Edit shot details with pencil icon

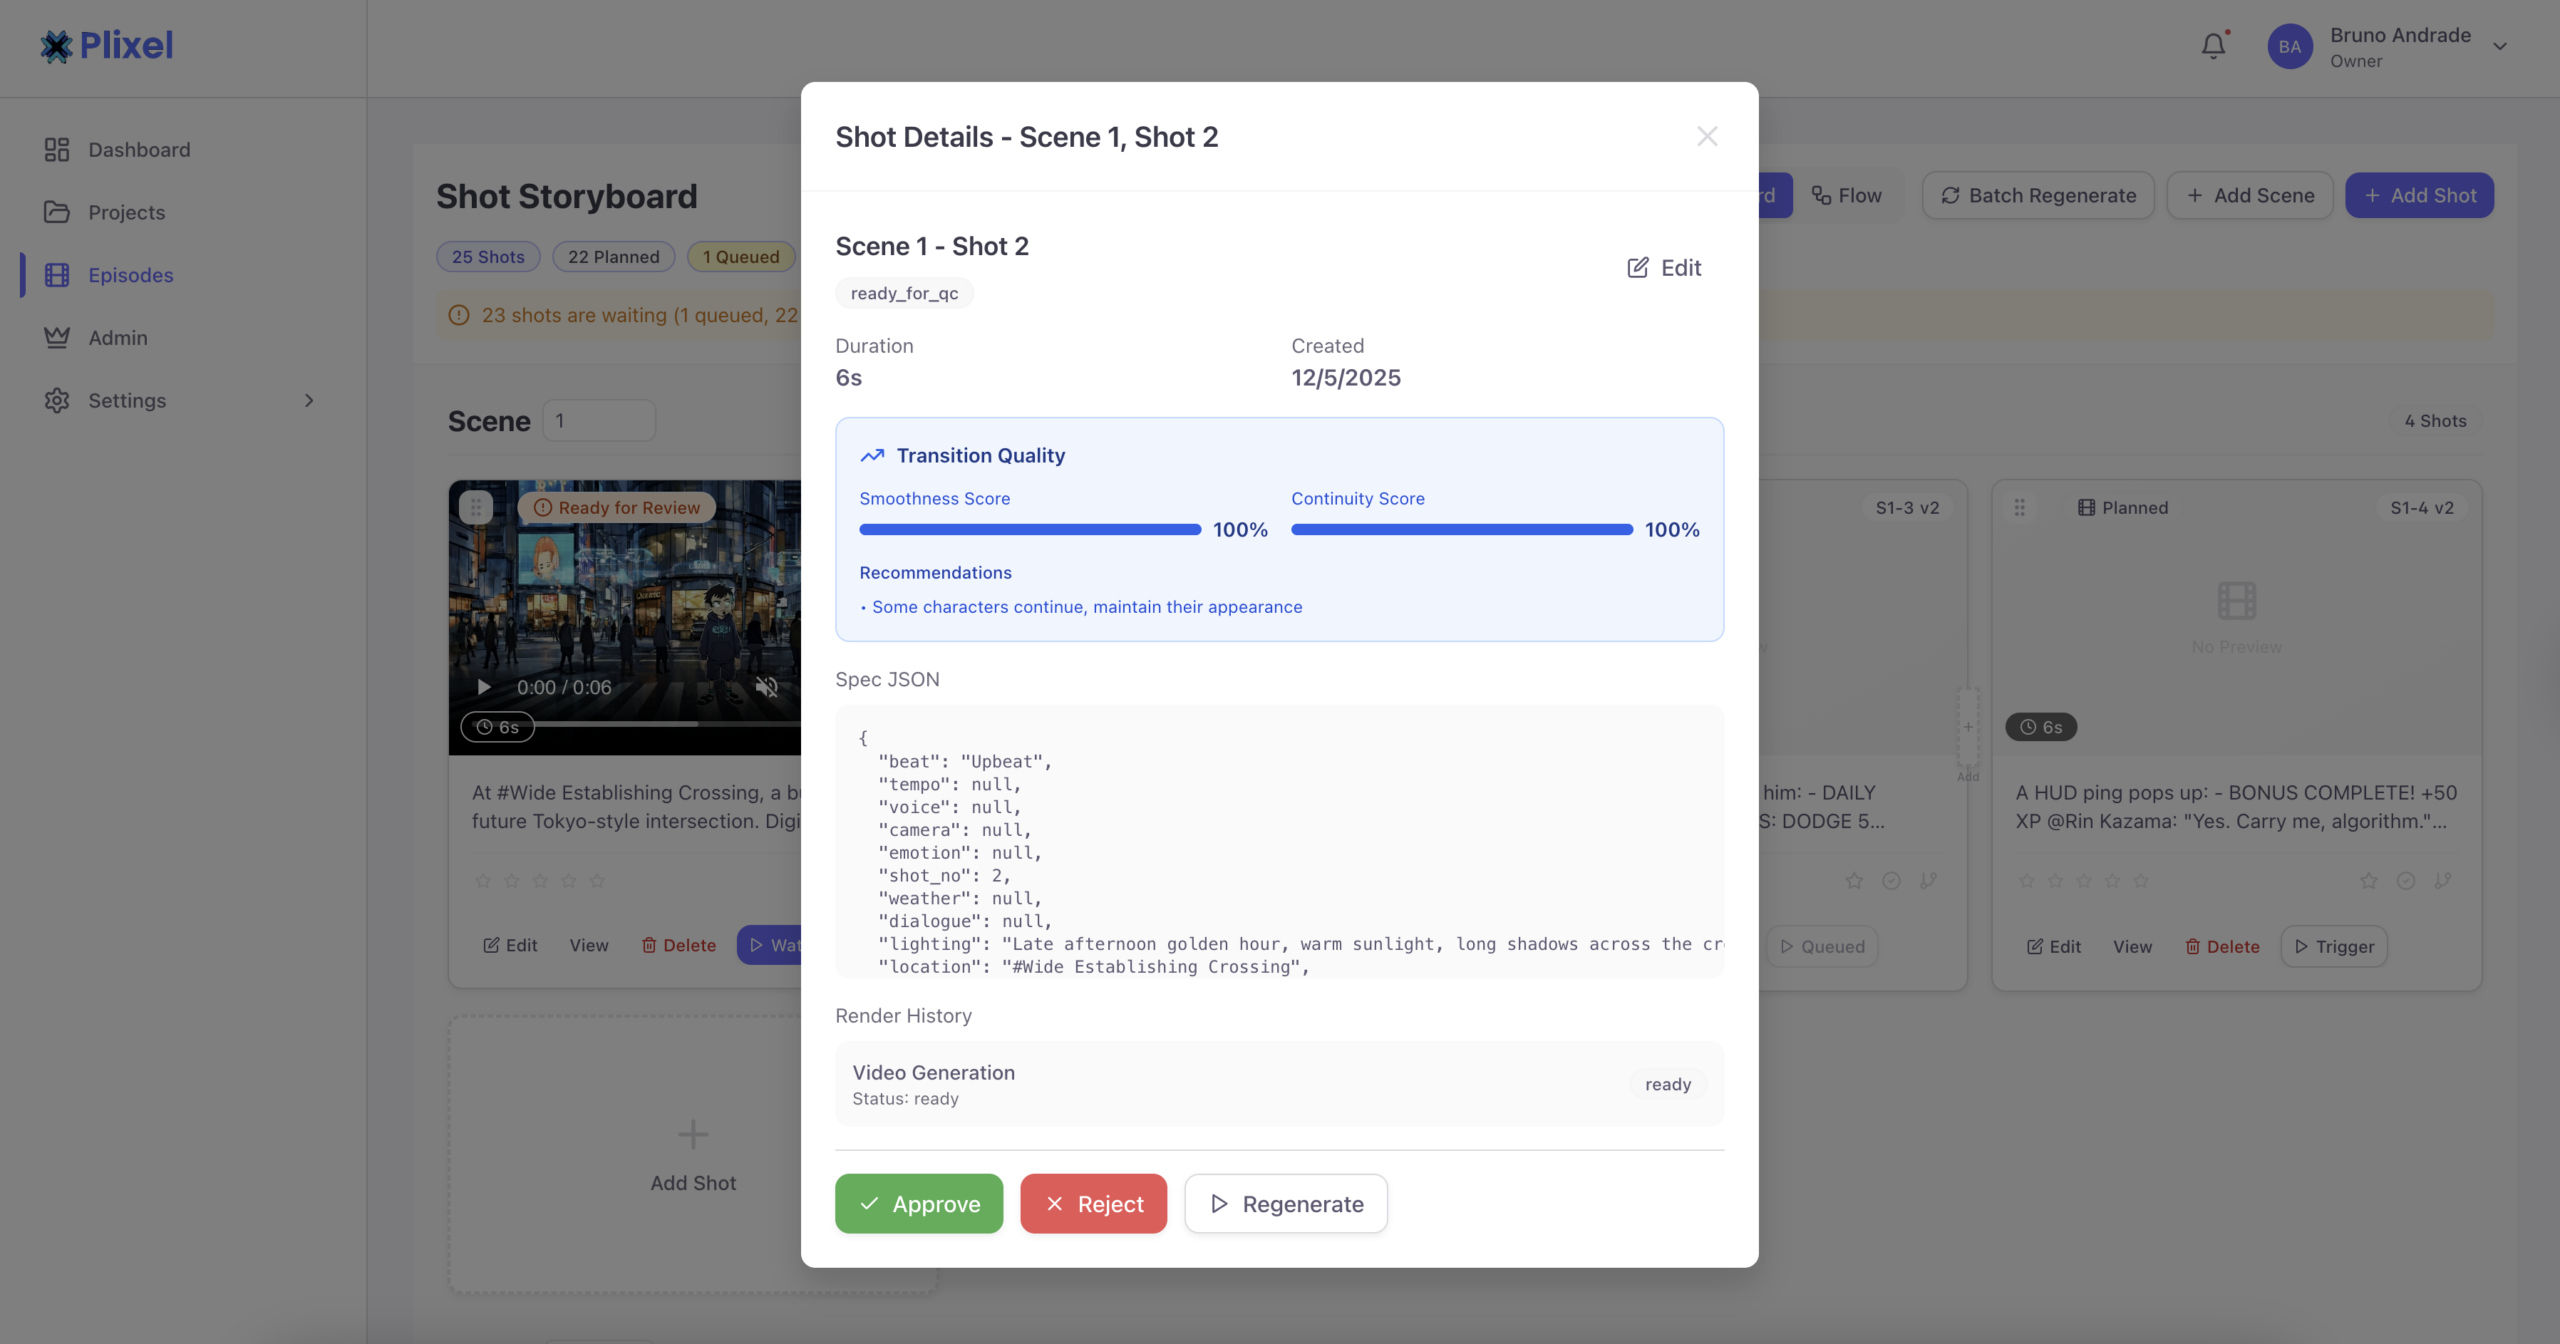(1637, 267)
